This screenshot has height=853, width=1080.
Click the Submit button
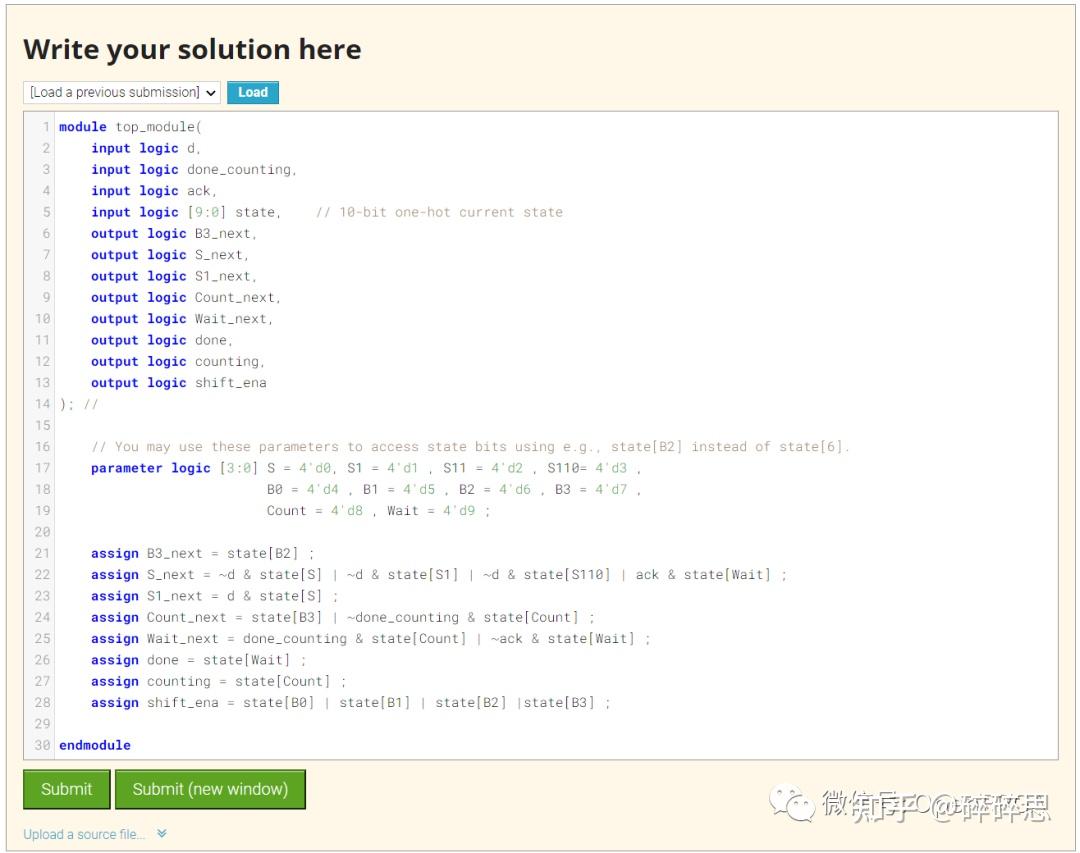(66, 789)
